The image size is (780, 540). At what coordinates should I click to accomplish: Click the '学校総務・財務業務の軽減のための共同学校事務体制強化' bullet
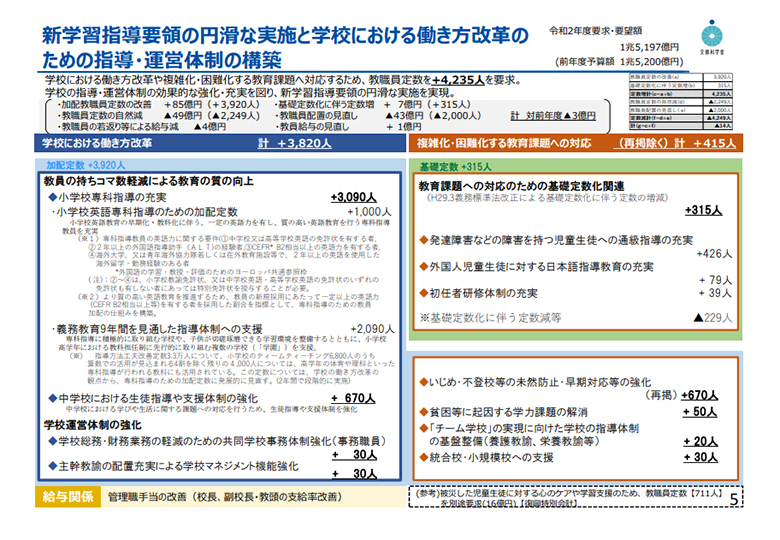coord(217,441)
